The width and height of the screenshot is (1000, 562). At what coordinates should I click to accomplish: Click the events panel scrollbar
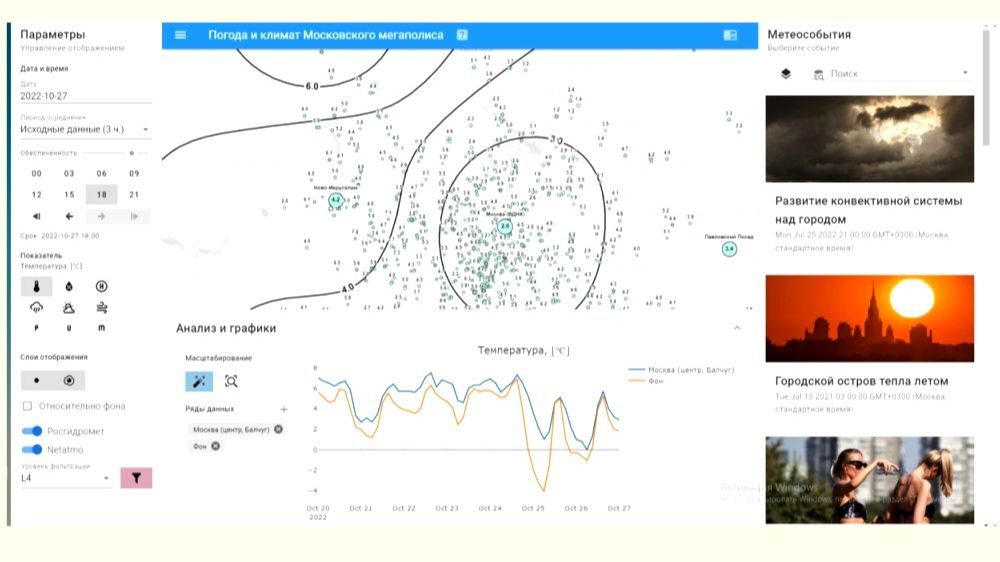(987, 88)
